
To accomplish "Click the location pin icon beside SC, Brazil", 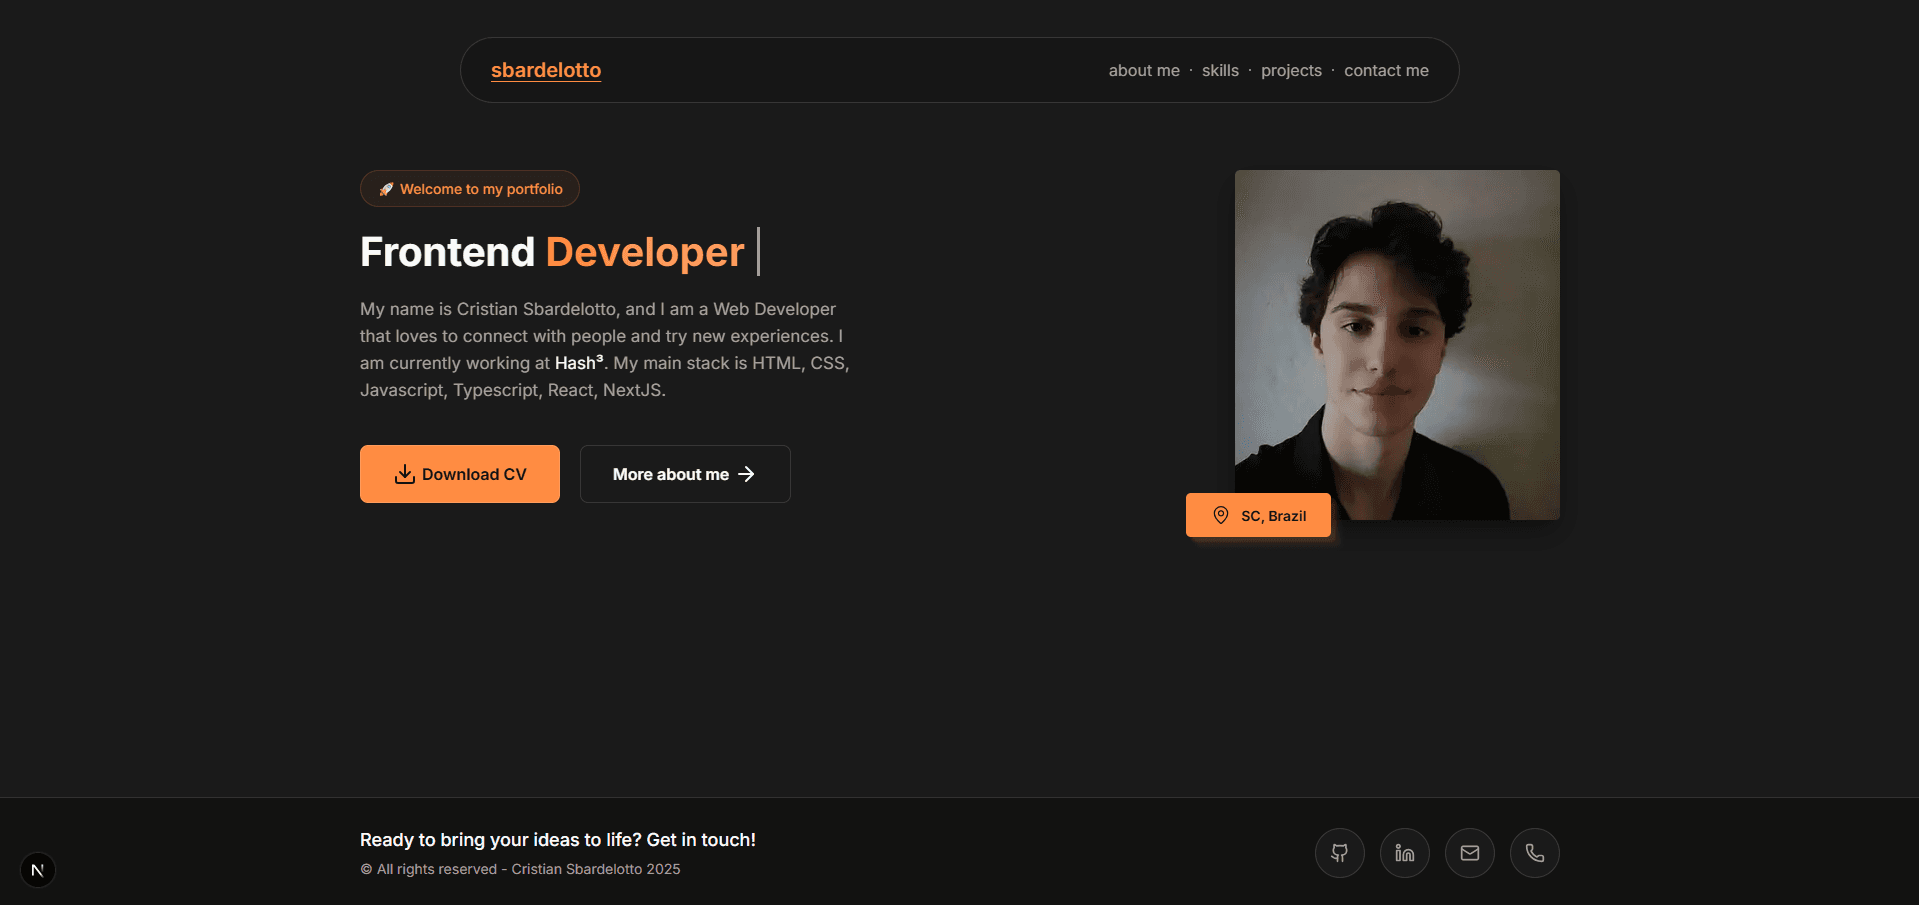I will (x=1220, y=515).
